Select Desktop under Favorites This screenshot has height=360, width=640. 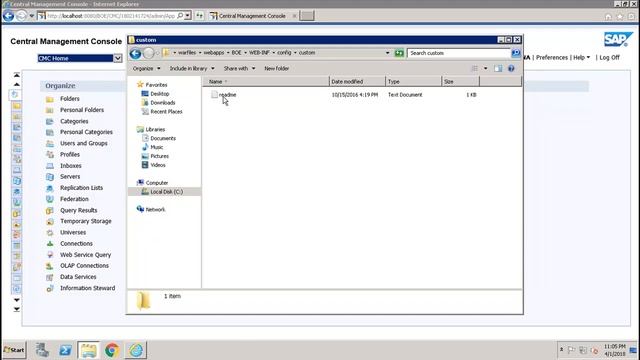[x=160, y=94]
